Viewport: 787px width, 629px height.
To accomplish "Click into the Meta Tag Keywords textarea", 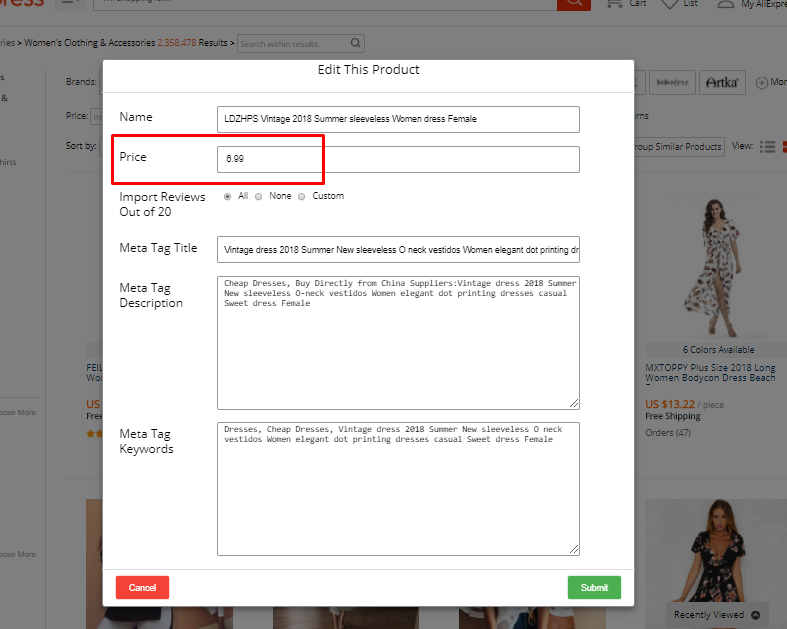I will [x=398, y=488].
